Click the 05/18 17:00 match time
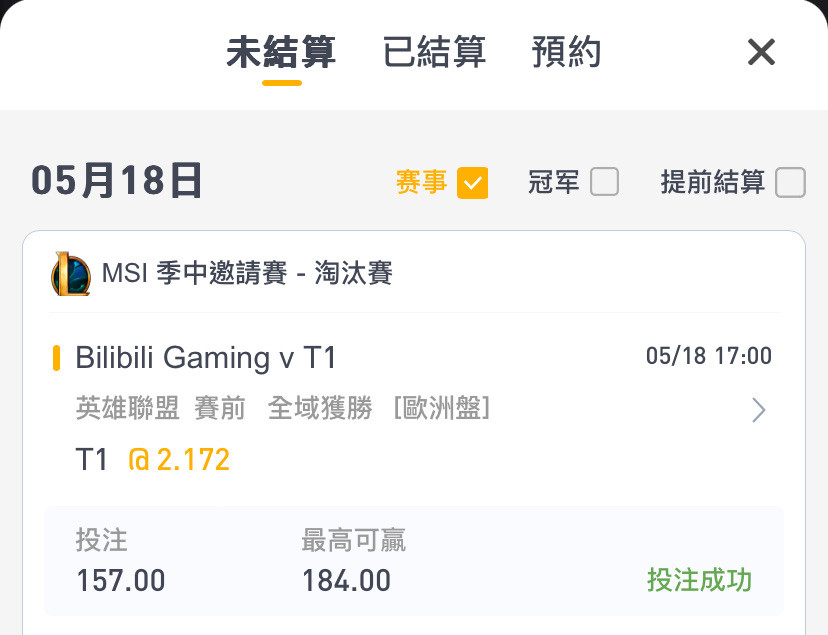 pos(709,356)
